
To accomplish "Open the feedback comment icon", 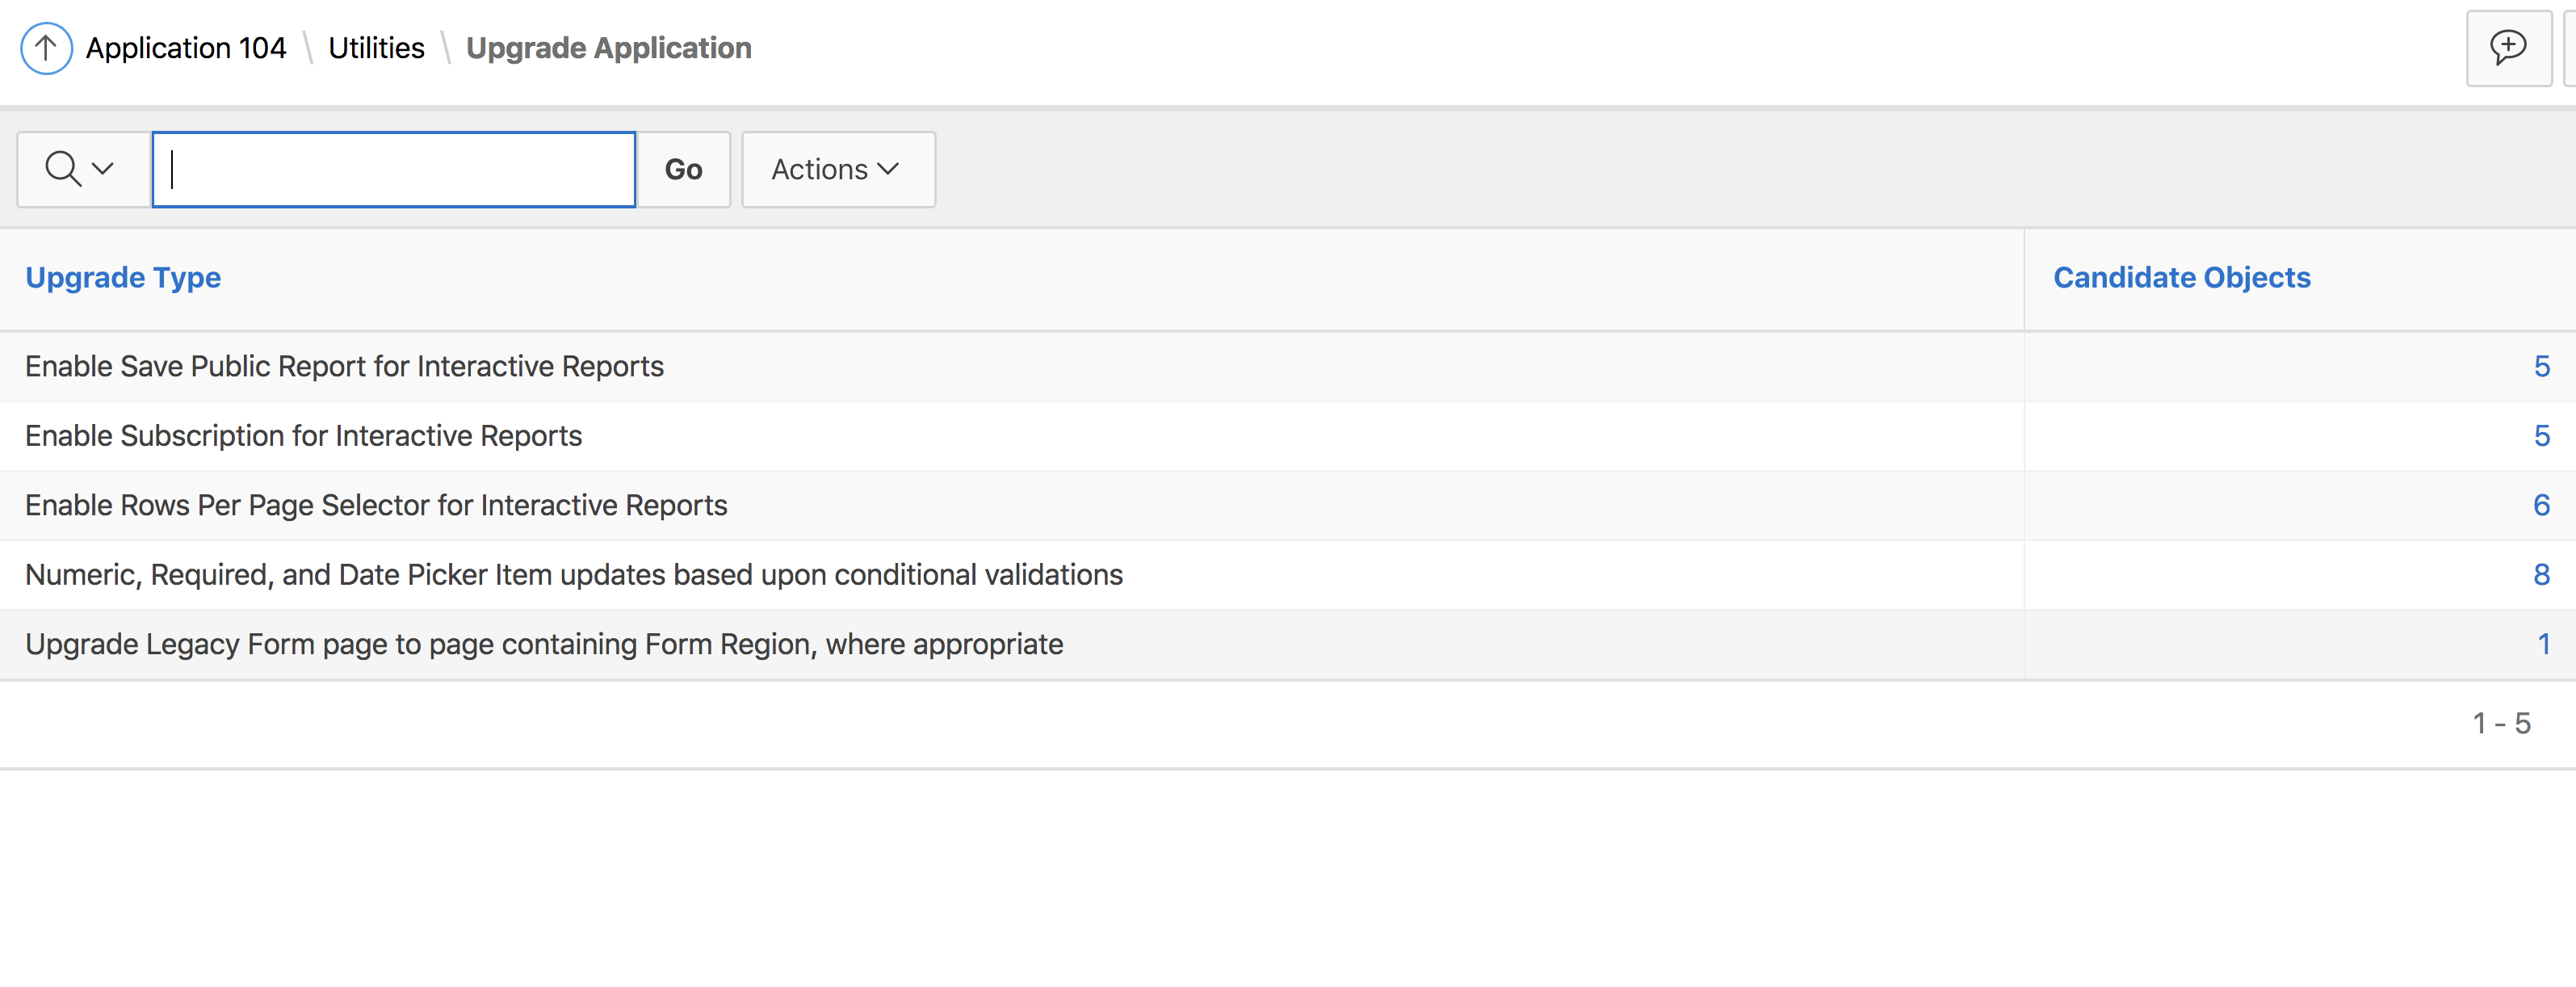I will click(2508, 48).
